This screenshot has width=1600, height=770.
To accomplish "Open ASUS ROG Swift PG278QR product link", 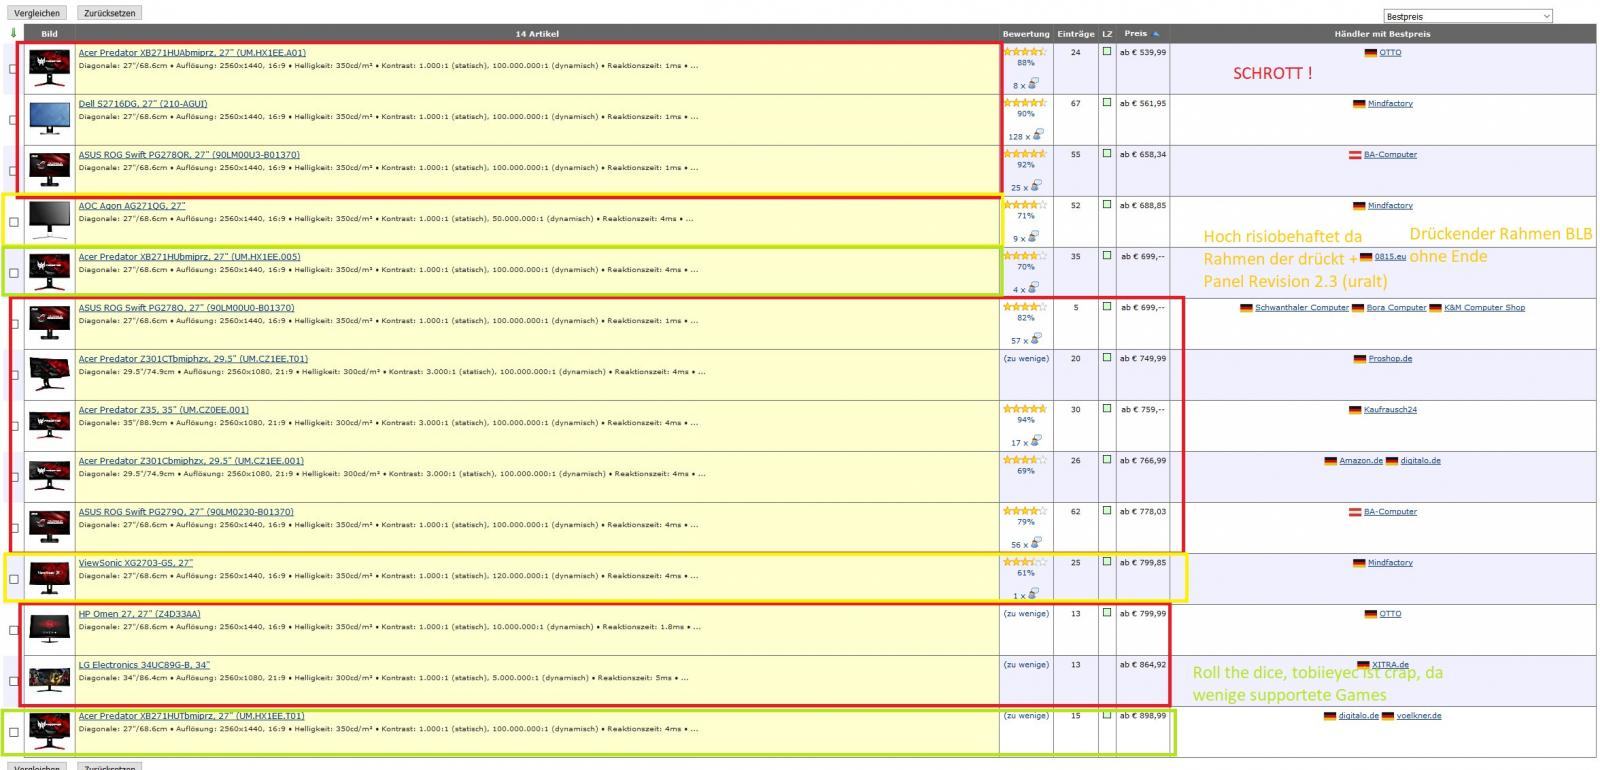I will click(189, 154).
